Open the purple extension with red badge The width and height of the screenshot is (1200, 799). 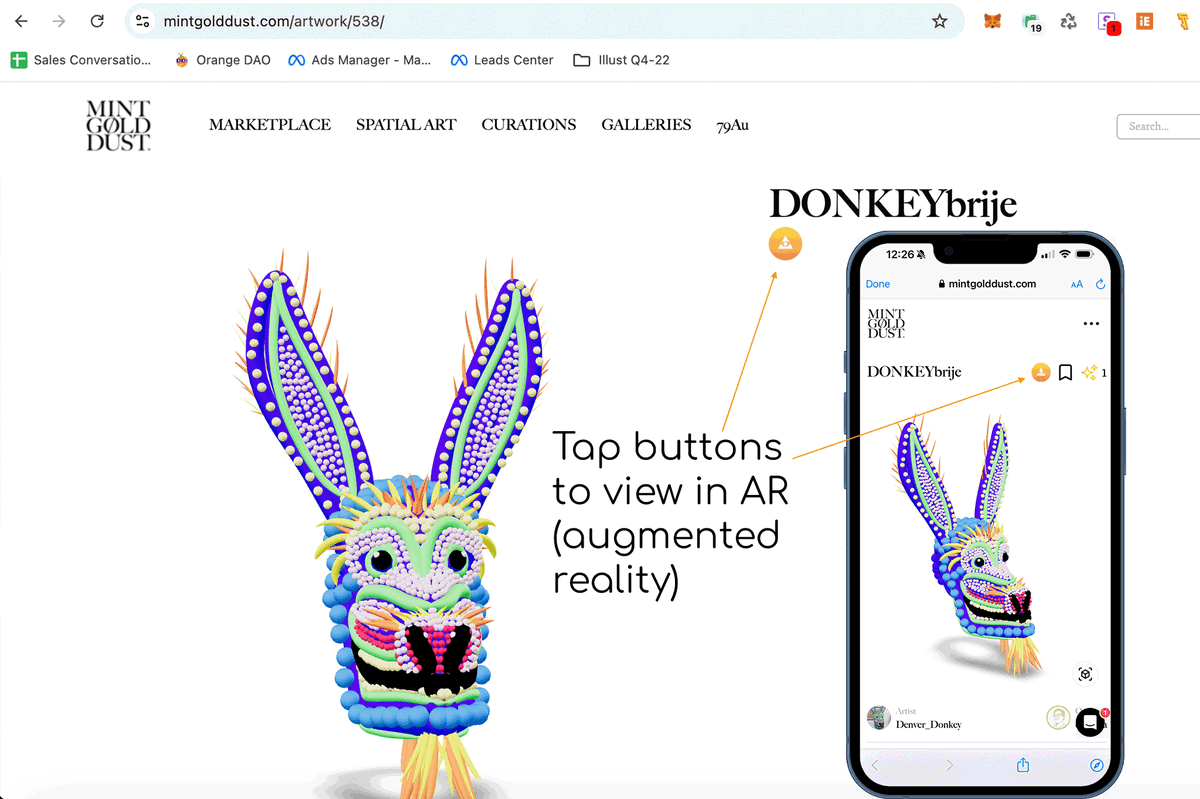click(1108, 22)
